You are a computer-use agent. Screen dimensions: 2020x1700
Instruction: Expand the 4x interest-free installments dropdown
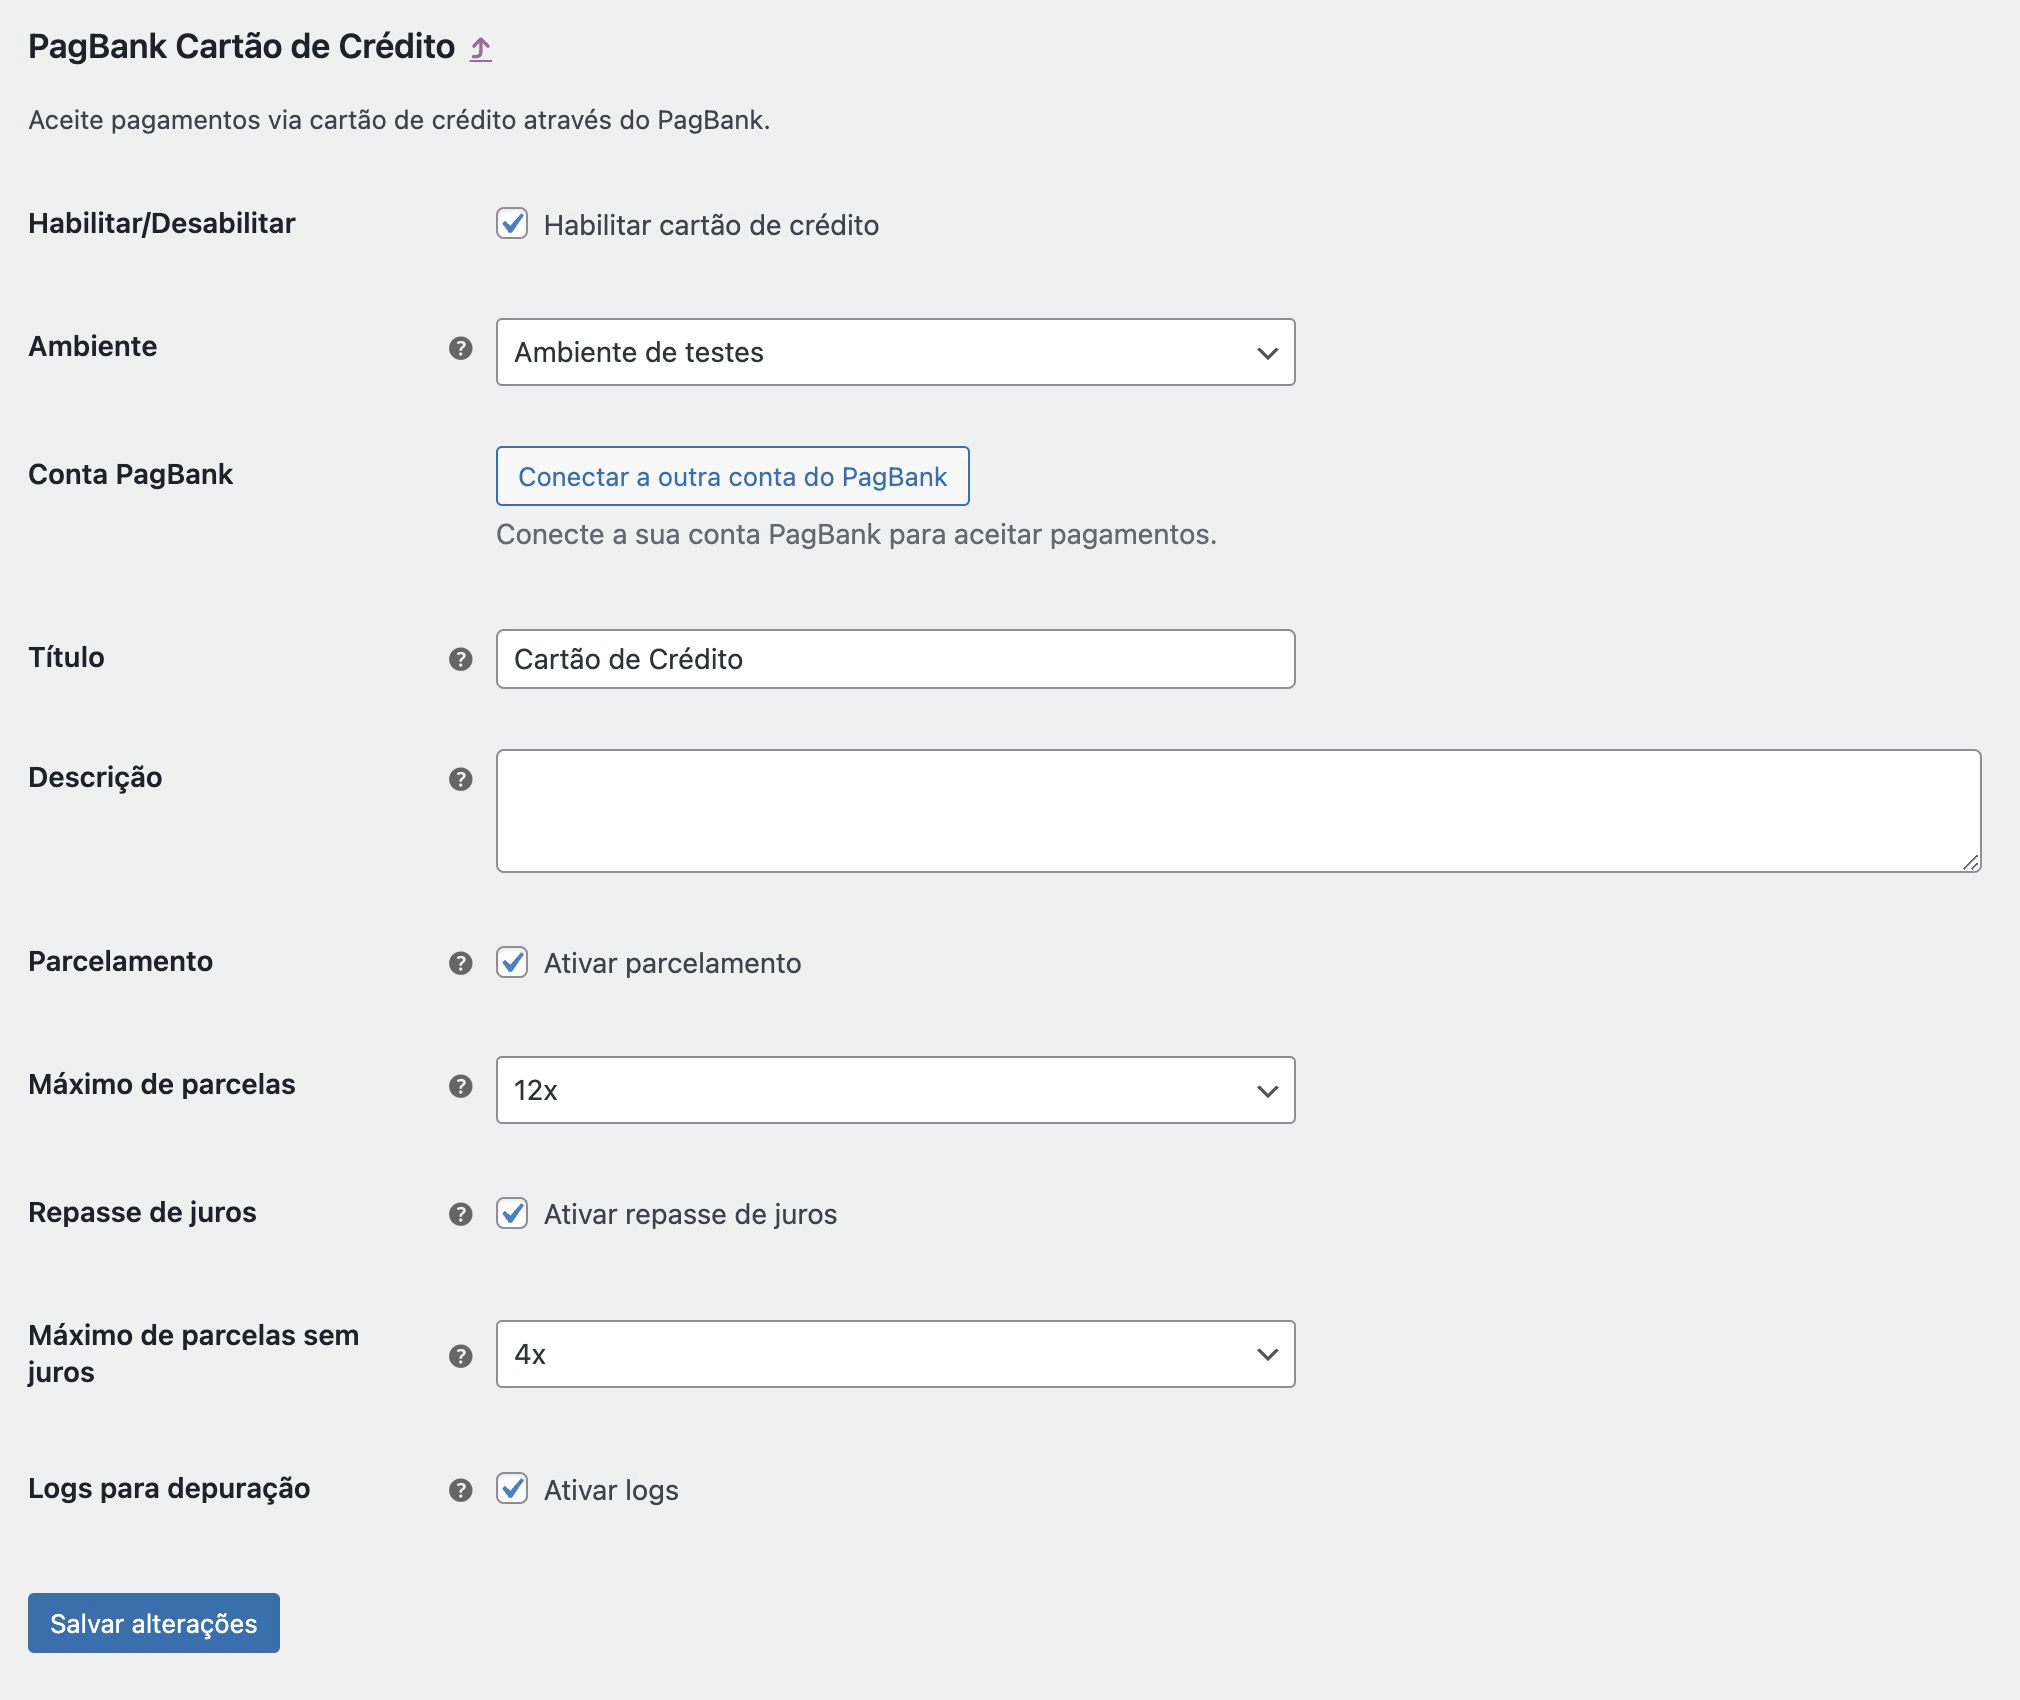[895, 1354]
